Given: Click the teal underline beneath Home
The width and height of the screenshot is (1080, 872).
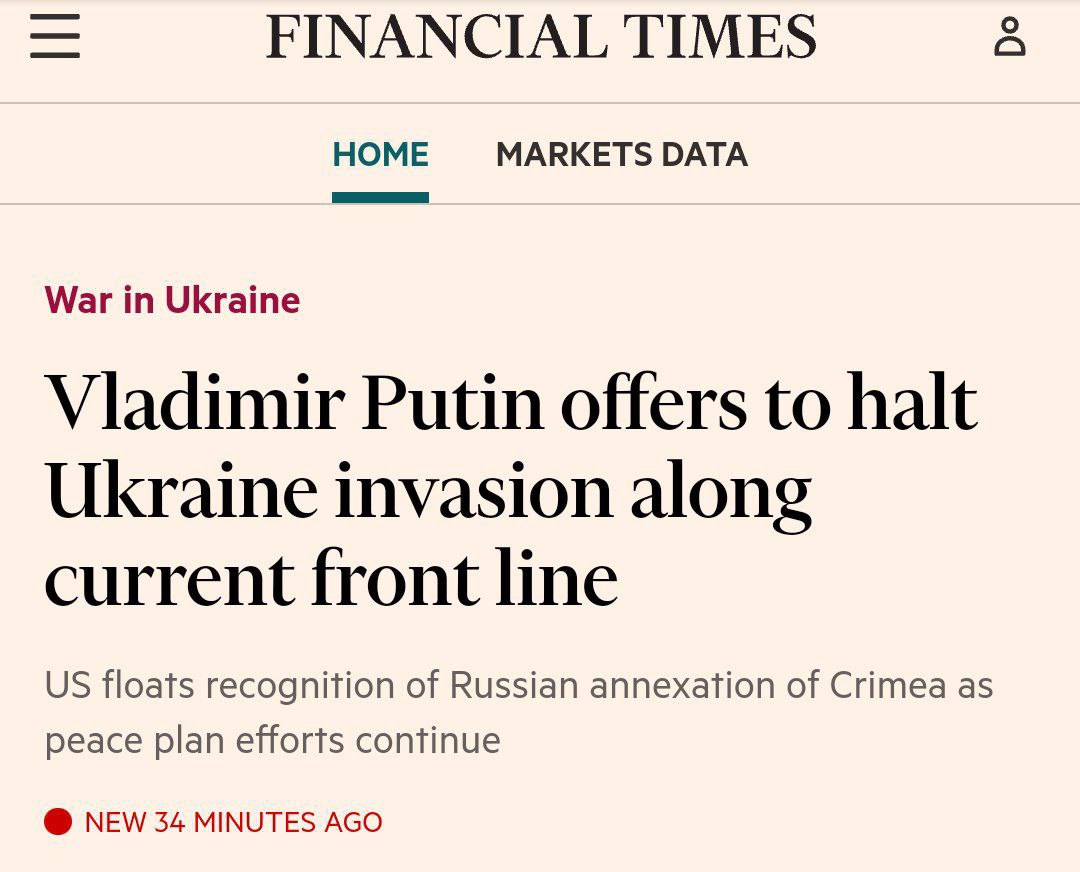Looking at the screenshot, I should [x=380, y=198].
